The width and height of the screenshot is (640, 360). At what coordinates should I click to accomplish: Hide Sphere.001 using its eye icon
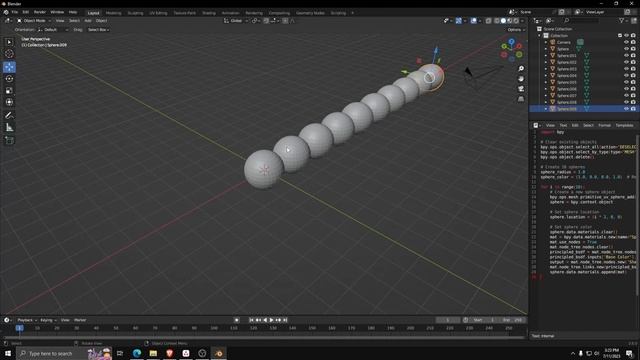[x=626, y=55]
